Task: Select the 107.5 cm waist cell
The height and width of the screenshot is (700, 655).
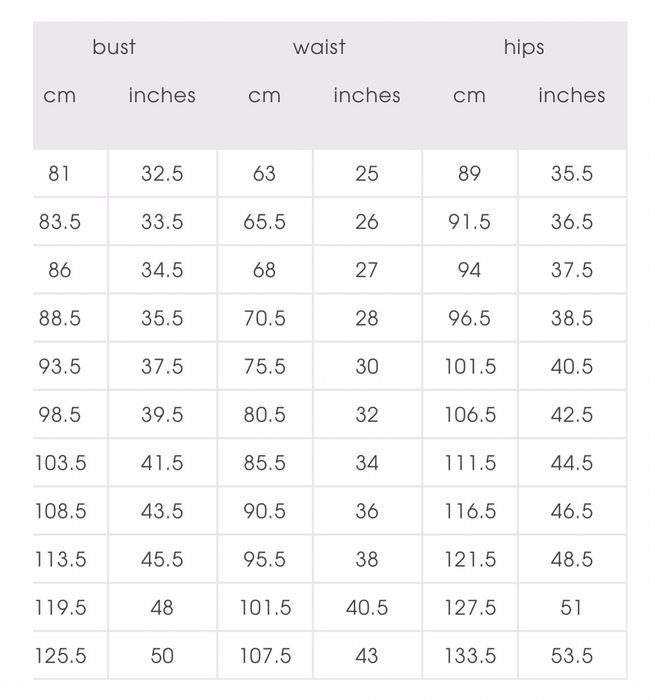Action: click(264, 656)
